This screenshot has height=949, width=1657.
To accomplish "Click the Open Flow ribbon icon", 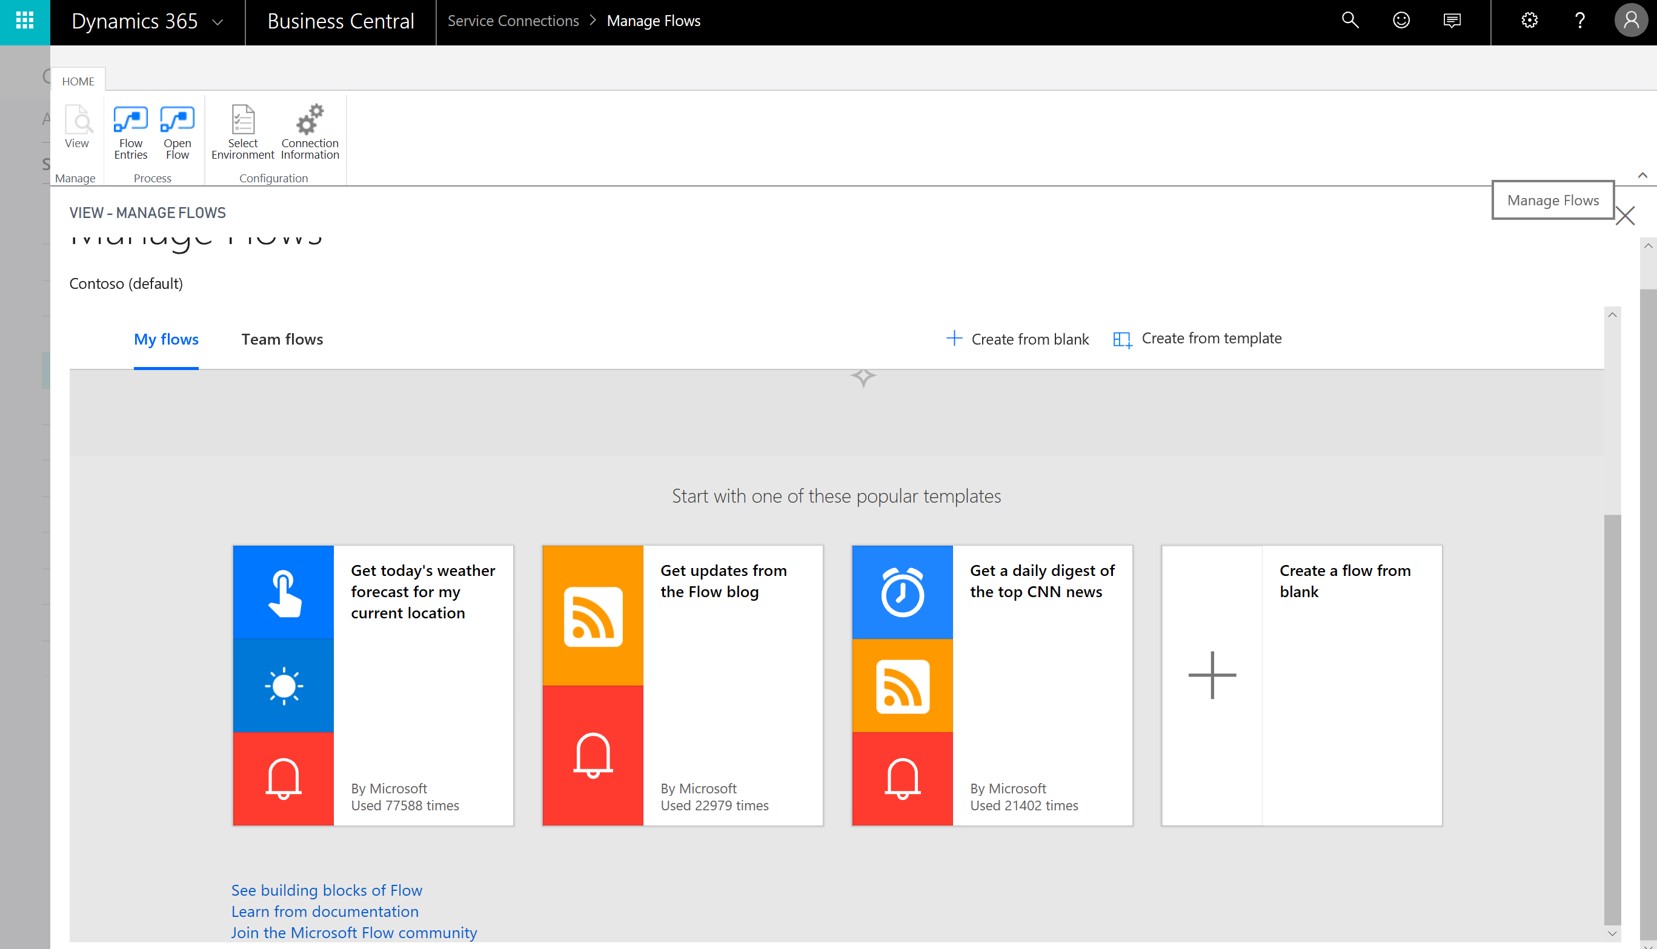I will pos(177,132).
